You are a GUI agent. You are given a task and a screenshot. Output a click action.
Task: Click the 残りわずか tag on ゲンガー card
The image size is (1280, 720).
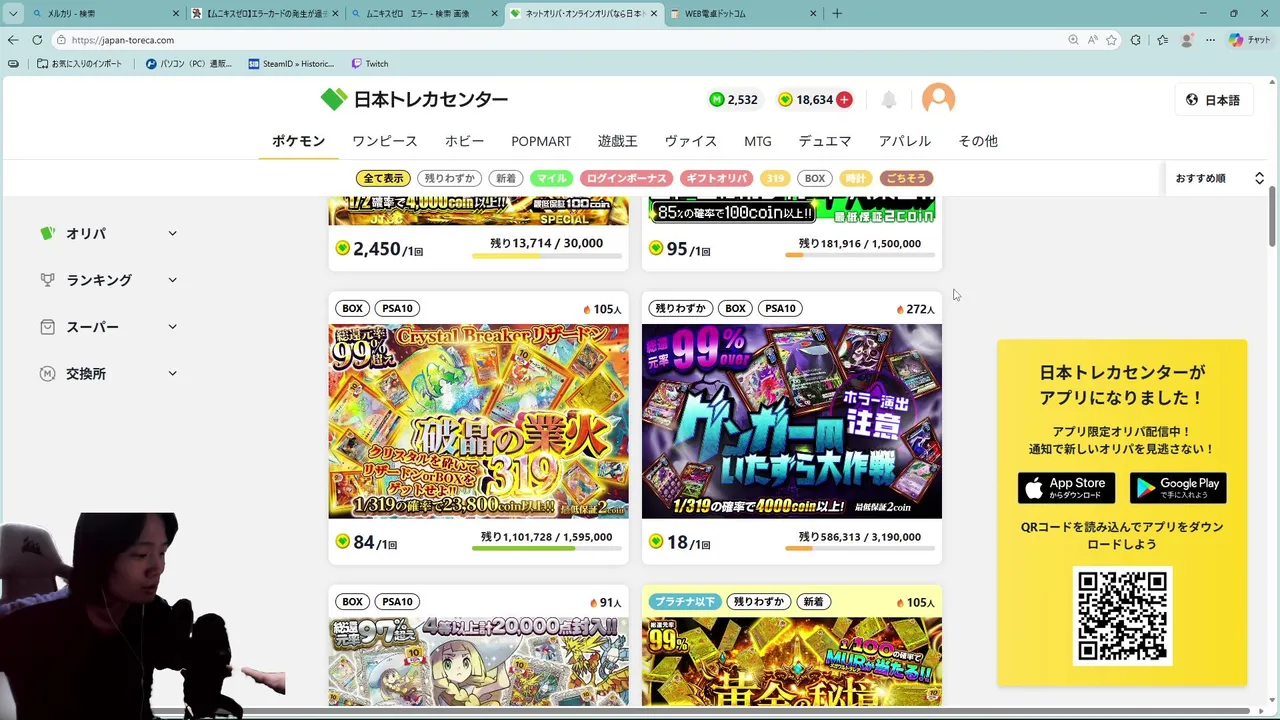[x=680, y=309]
